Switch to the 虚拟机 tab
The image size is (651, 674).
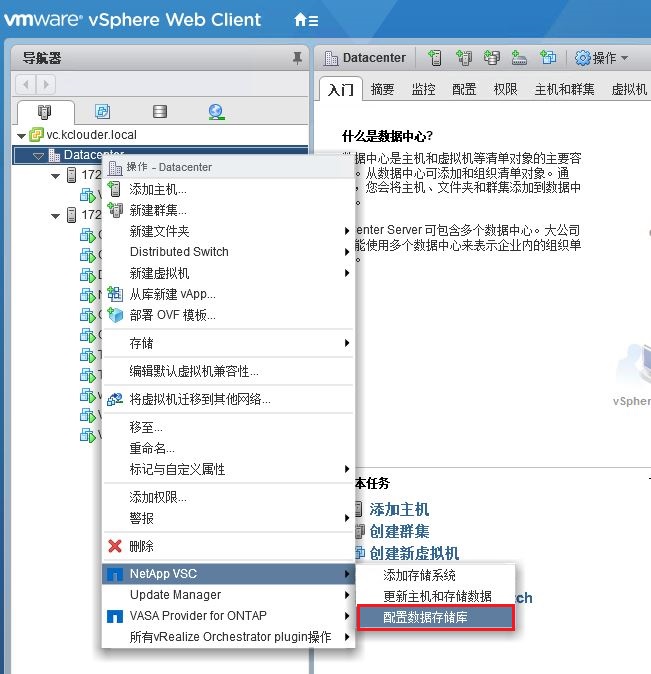(629, 89)
